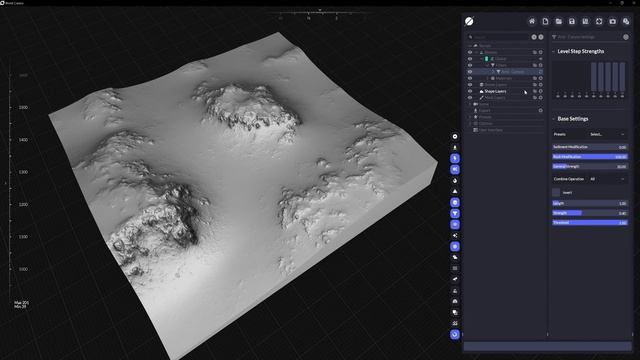
Task: Save the project with the floppy disk icon
Action: (x=572, y=21)
